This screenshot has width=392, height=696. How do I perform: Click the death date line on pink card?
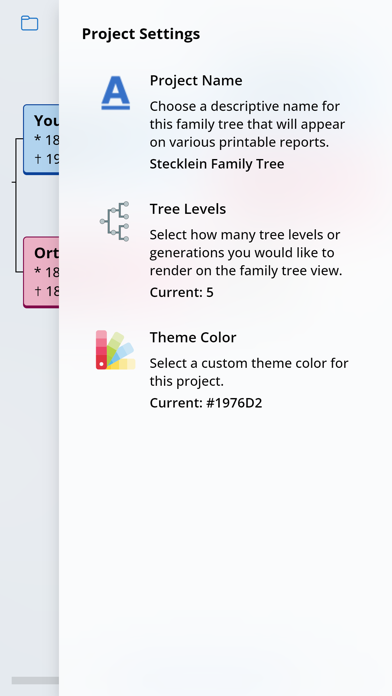tap(47, 291)
